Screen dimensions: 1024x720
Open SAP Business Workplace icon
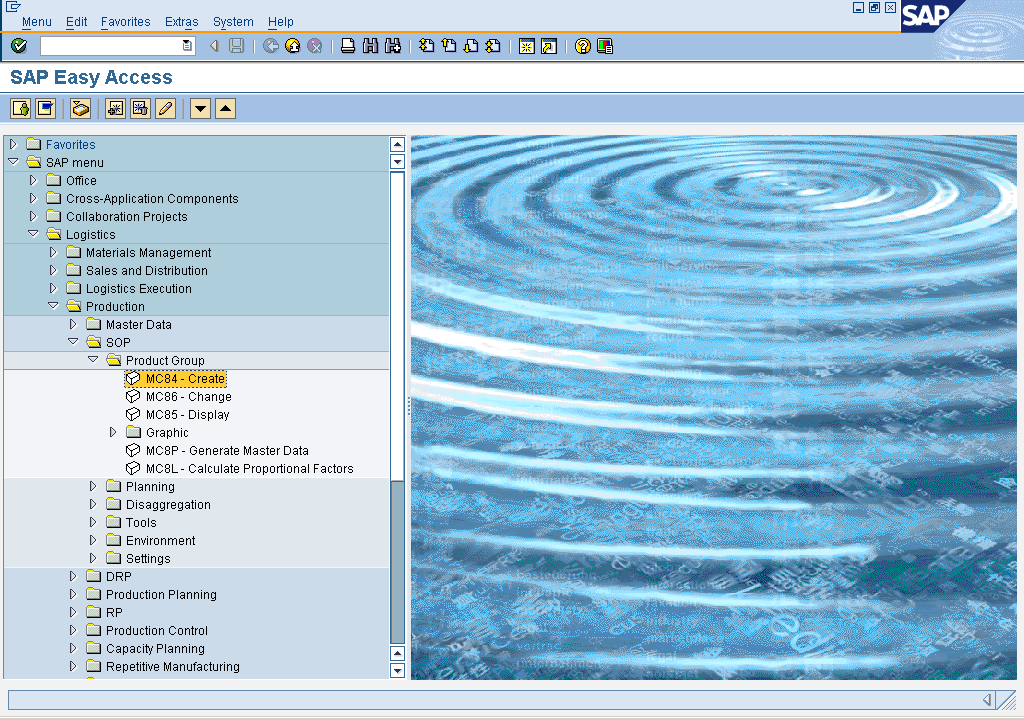[x=80, y=108]
